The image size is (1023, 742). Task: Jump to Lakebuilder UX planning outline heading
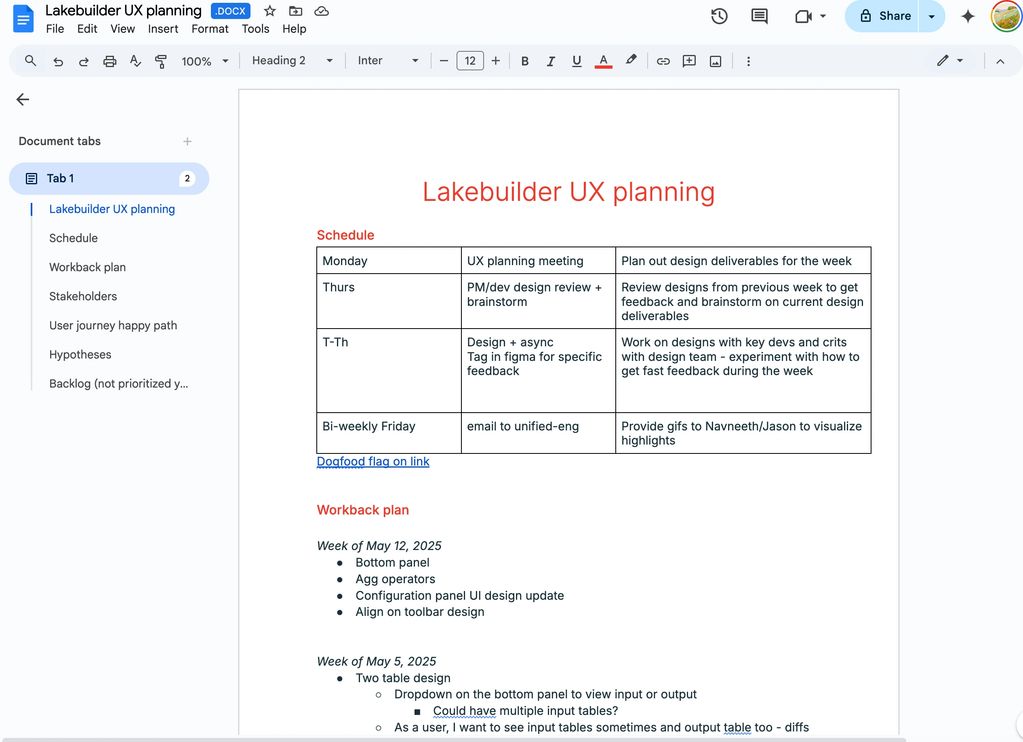coord(112,209)
